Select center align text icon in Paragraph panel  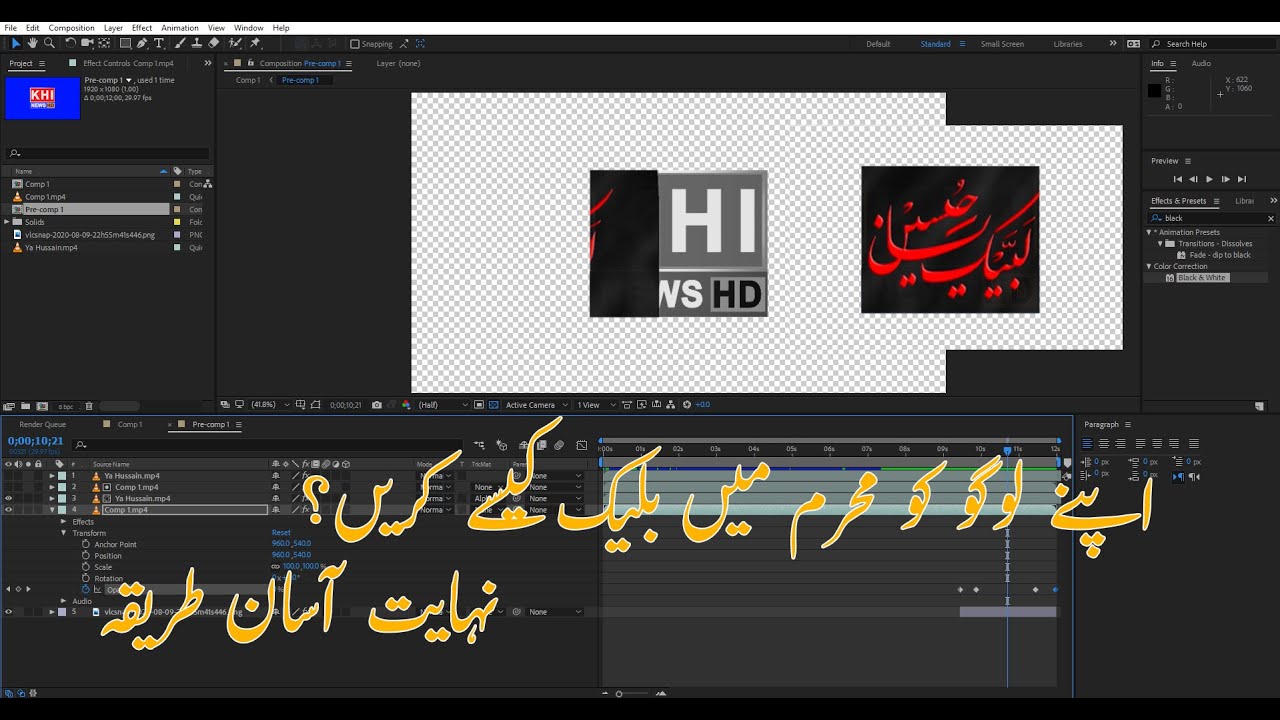[x=1104, y=443]
